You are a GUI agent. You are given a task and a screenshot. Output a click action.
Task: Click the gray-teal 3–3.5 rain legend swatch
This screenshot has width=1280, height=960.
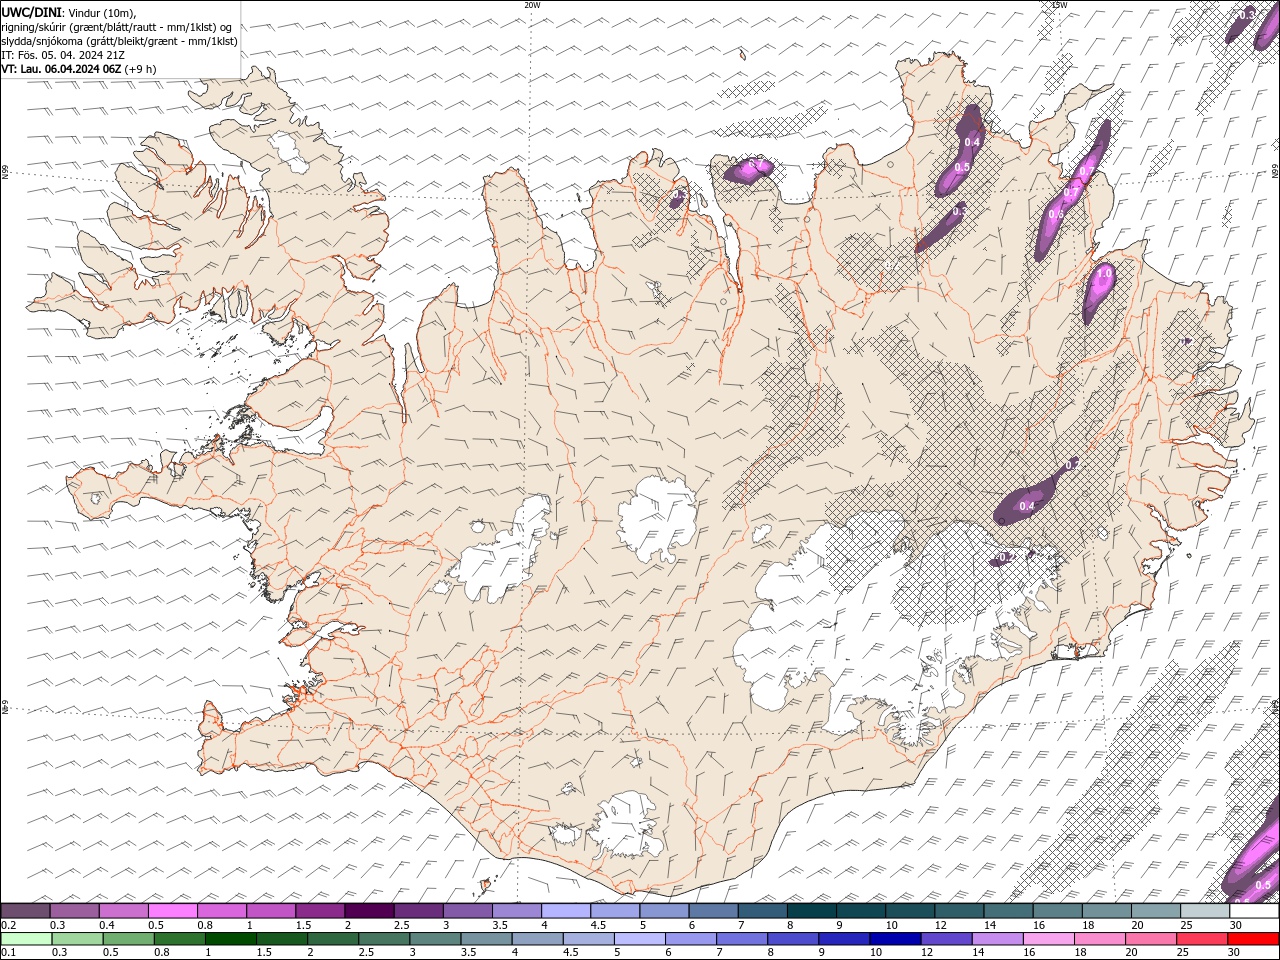point(436,939)
